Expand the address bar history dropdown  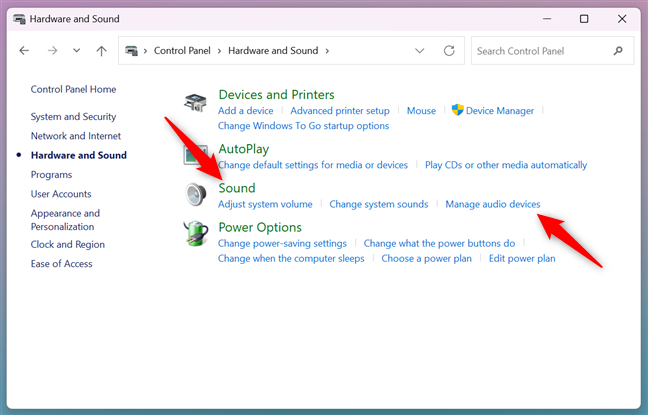coord(419,51)
